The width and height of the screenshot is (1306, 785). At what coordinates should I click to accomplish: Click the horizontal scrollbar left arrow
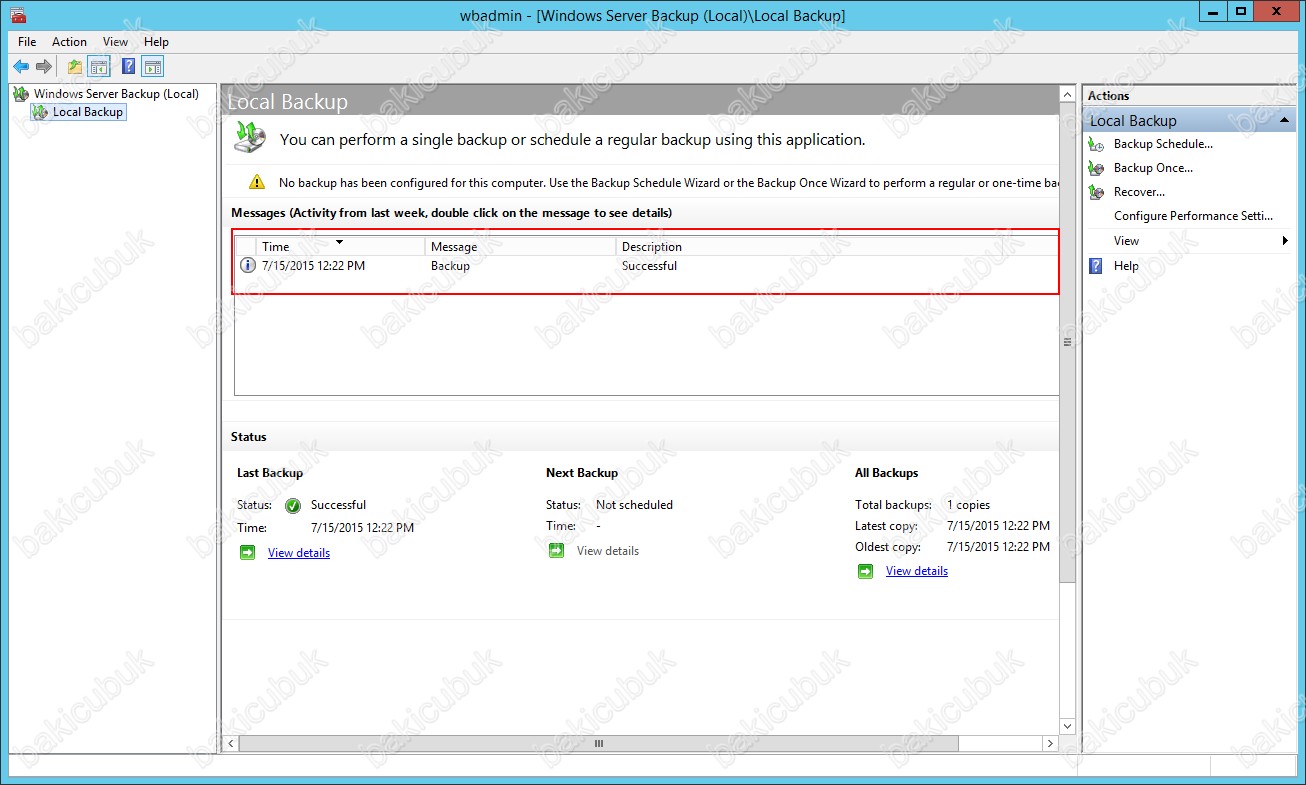coord(232,744)
